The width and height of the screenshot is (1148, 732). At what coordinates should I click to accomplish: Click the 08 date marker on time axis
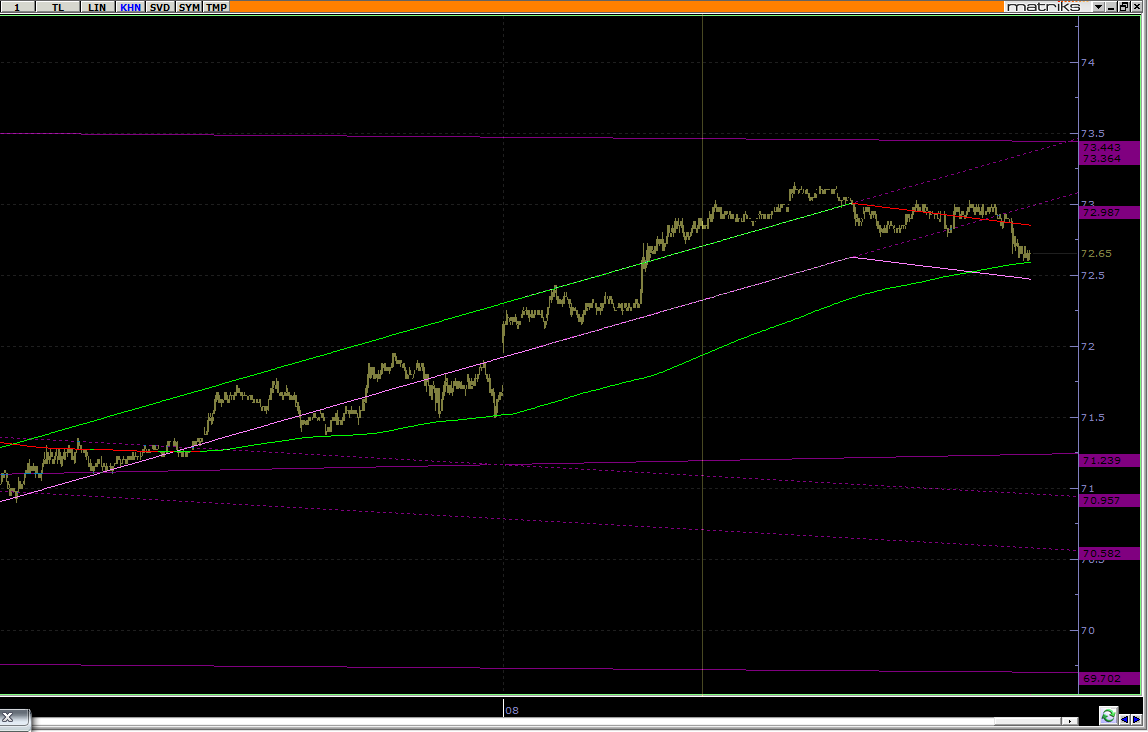(512, 710)
